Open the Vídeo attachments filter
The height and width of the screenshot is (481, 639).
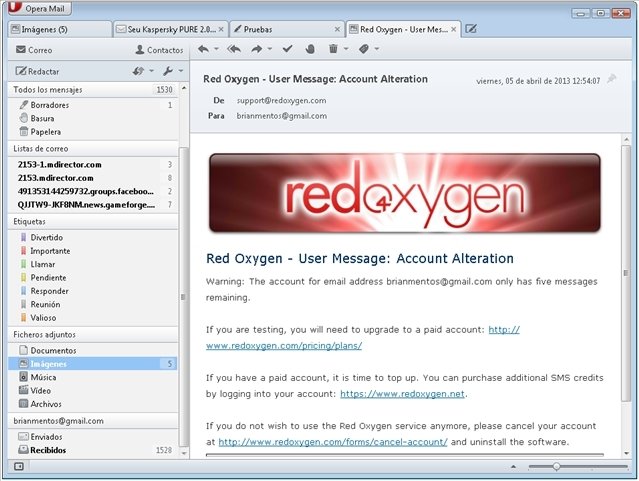pyautogui.click(x=93, y=391)
